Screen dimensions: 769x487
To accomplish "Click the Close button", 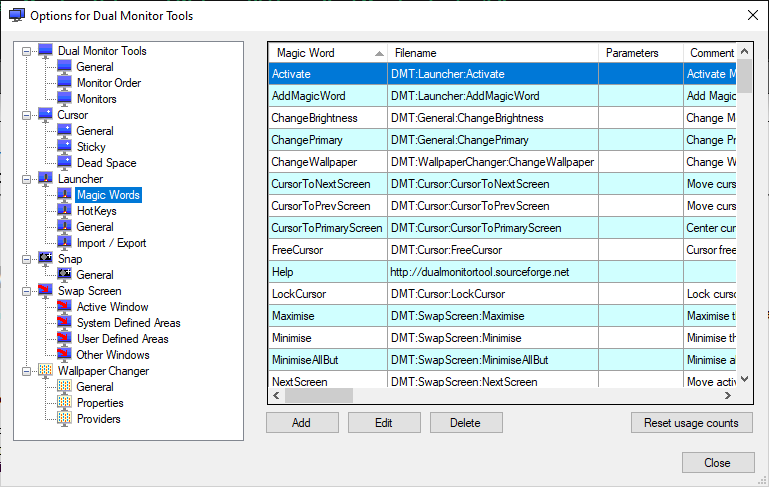I will (718, 462).
